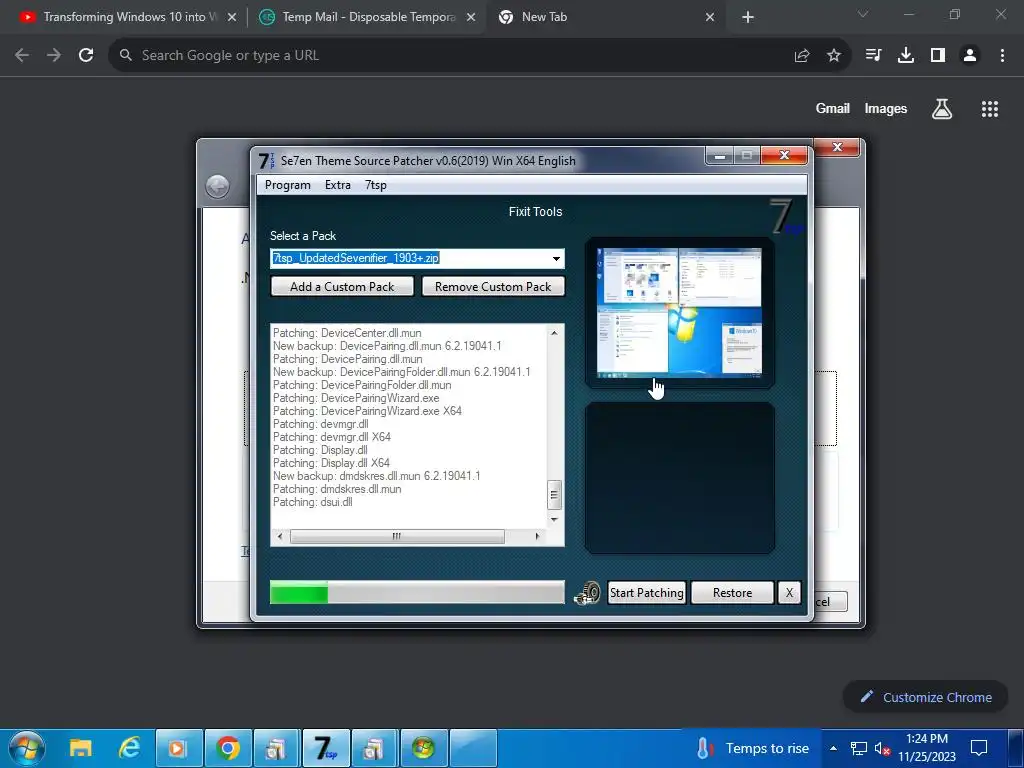Expand the Select a Pack dropdown arrow
This screenshot has height=768, width=1024.
point(556,259)
